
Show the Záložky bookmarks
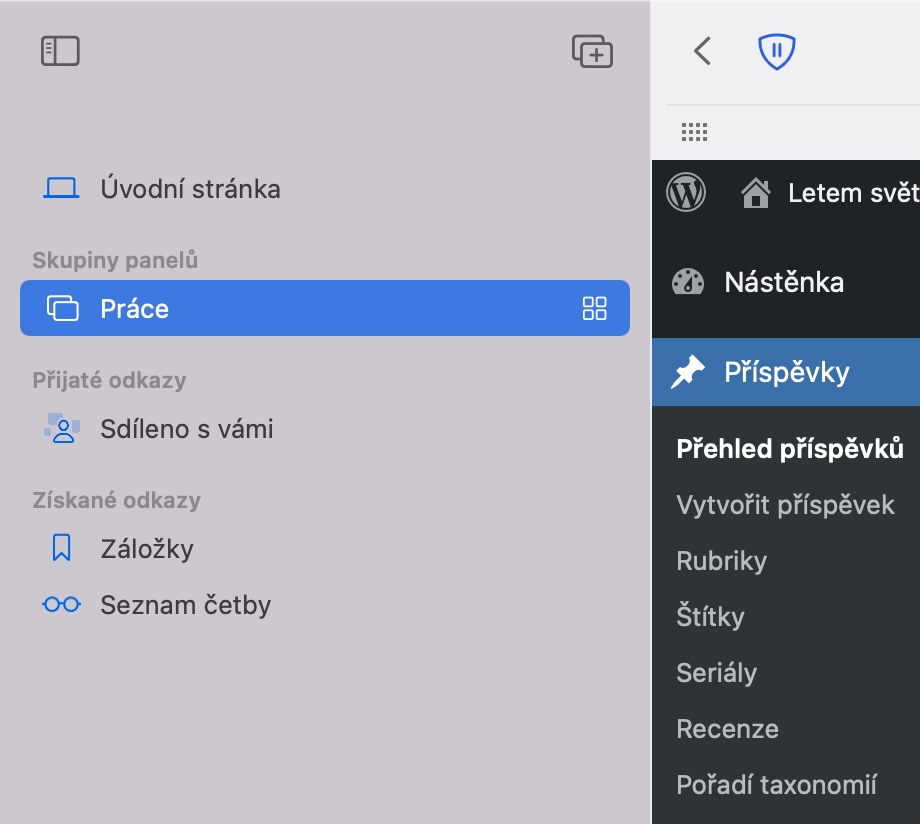[x=146, y=548]
